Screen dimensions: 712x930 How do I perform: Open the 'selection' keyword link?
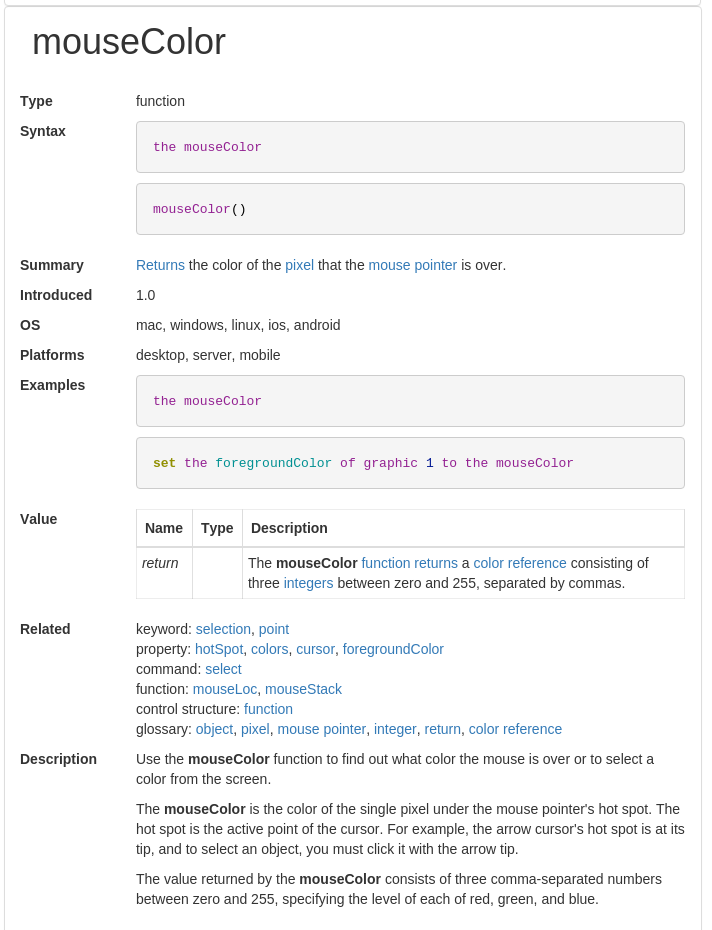click(x=223, y=629)
